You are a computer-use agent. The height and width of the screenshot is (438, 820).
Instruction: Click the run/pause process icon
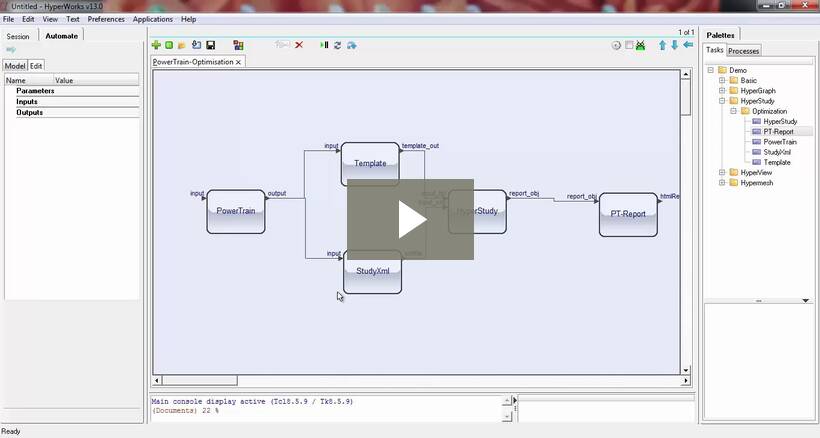click(324, 45)
